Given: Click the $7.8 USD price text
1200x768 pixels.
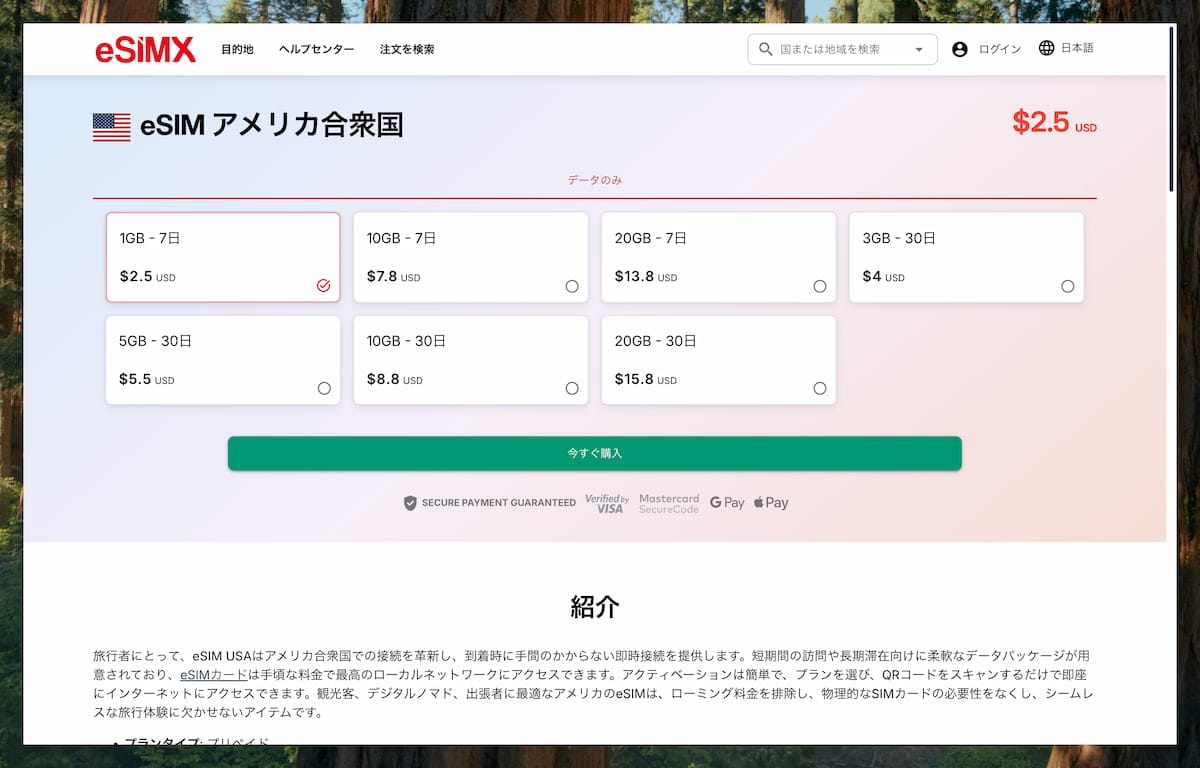Looking at the screenshot, I should pos(393,277).
